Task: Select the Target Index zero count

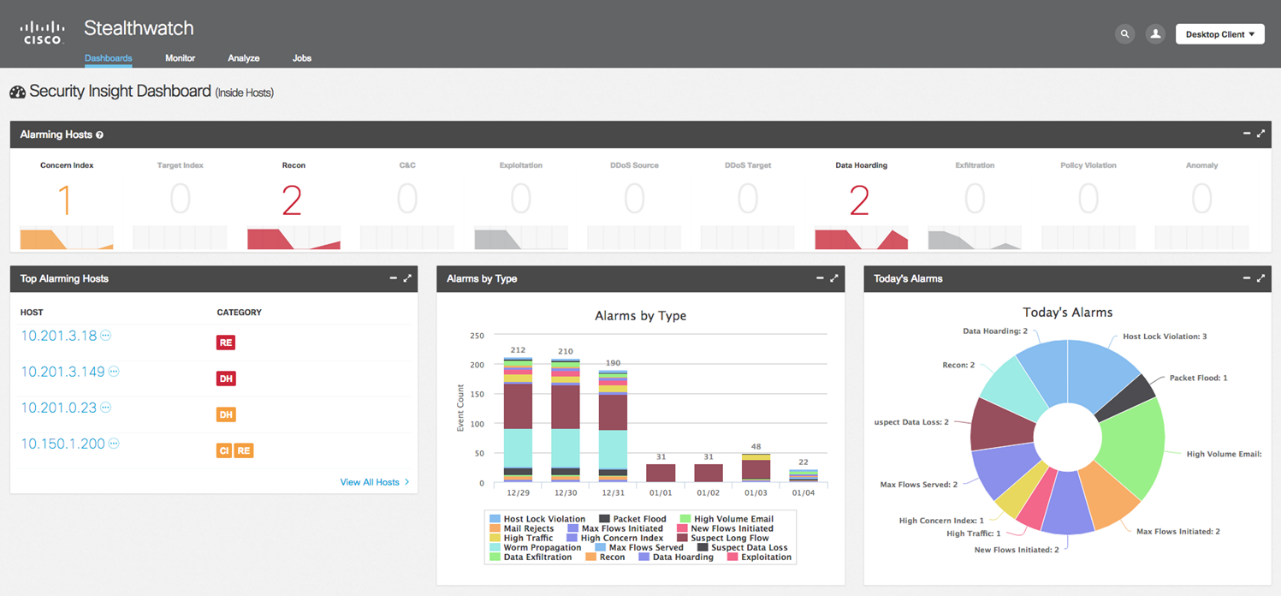Action: tap(179, 200)
